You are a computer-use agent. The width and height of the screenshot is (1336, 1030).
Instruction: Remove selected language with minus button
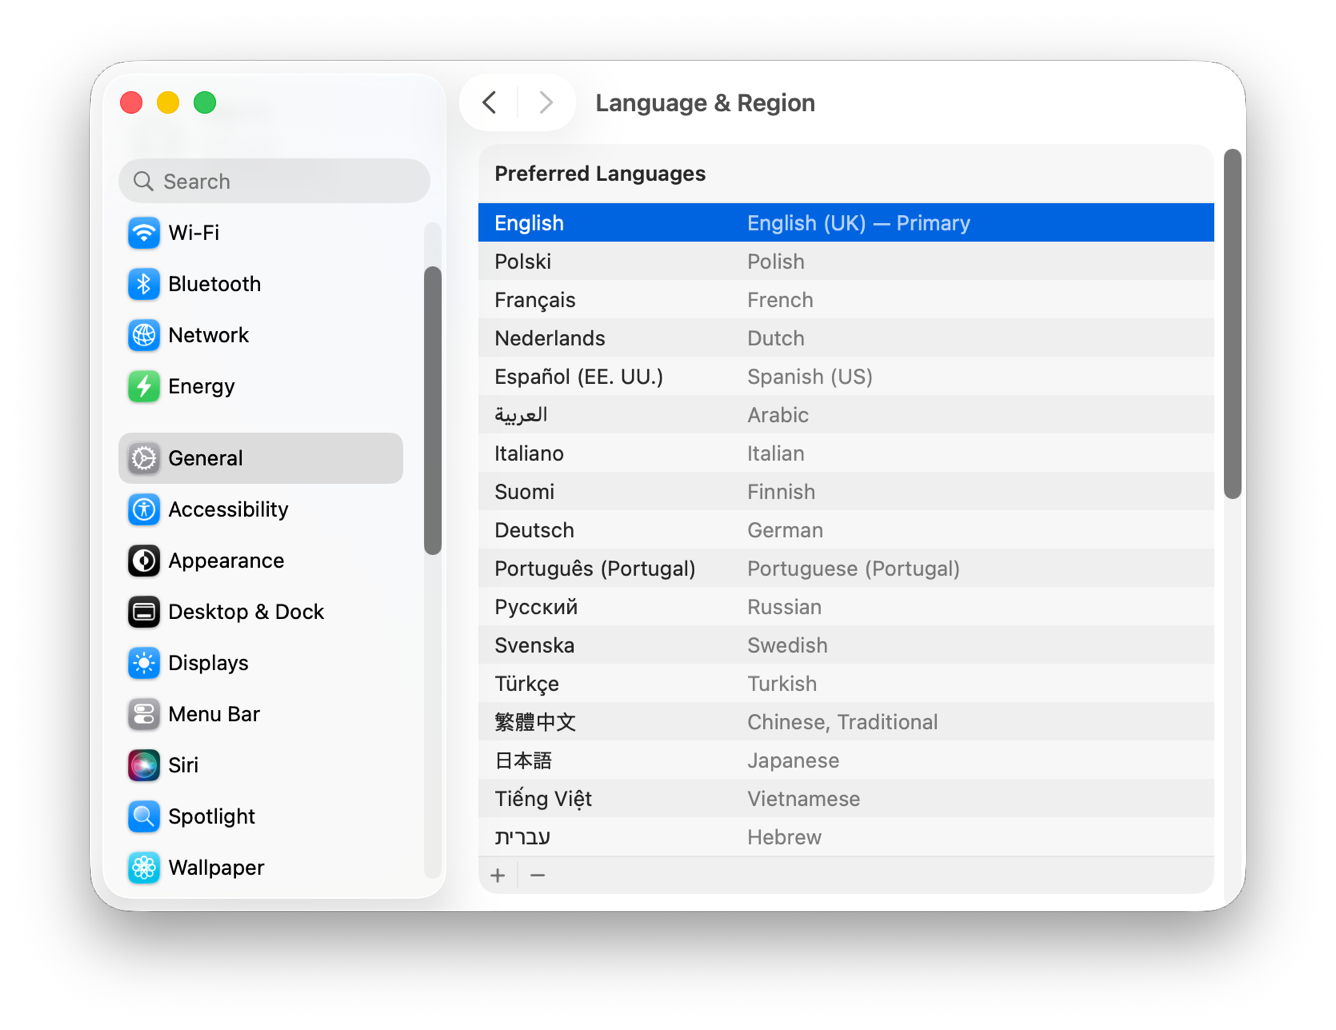point(538,876)
